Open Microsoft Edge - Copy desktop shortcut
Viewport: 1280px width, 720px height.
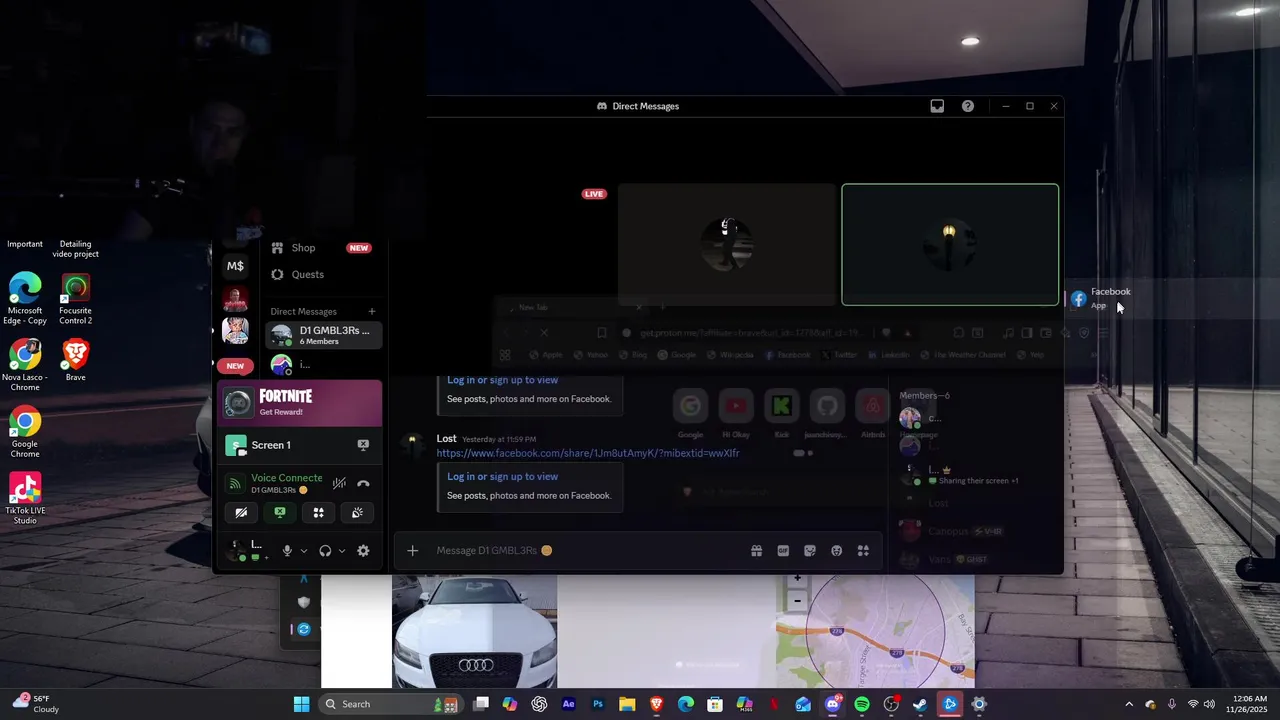(25, 299)
